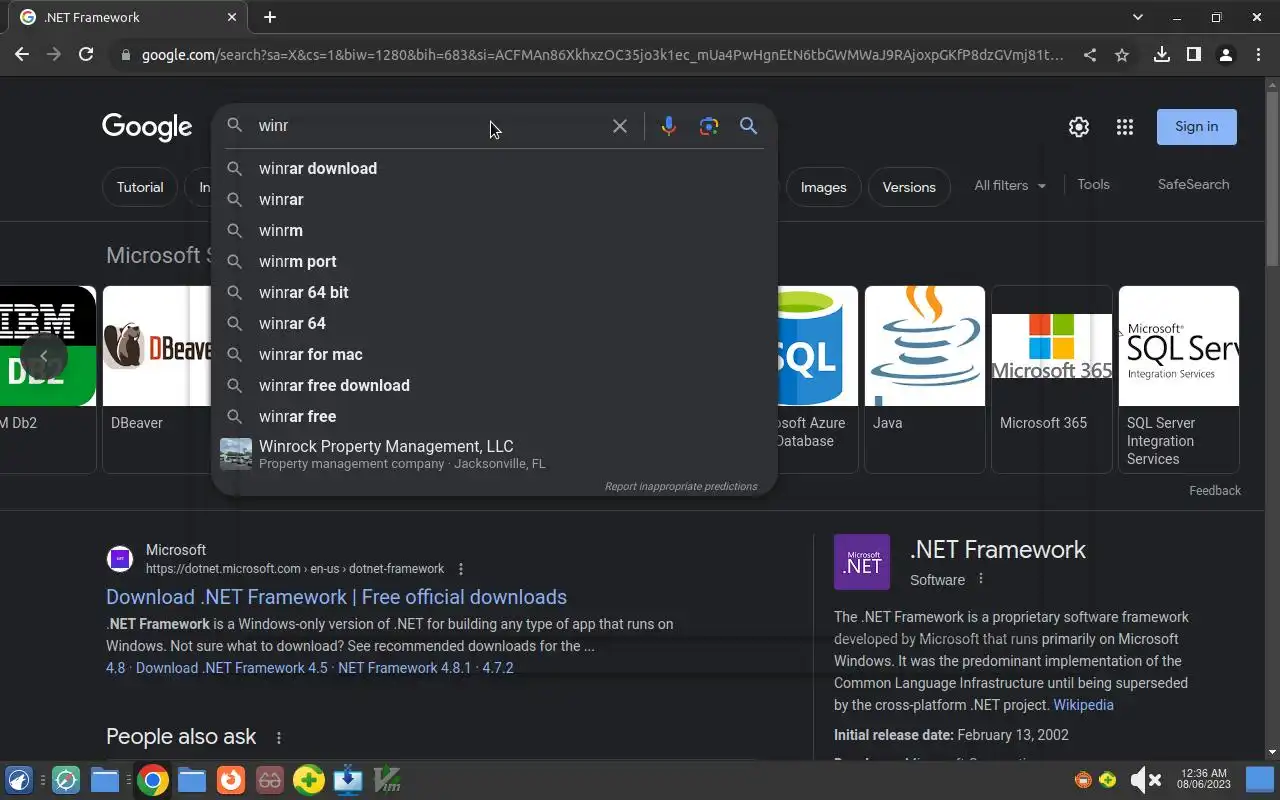Open Google quick settings gear
This screenshot has width=1280, height=800.
[1078, 127]
